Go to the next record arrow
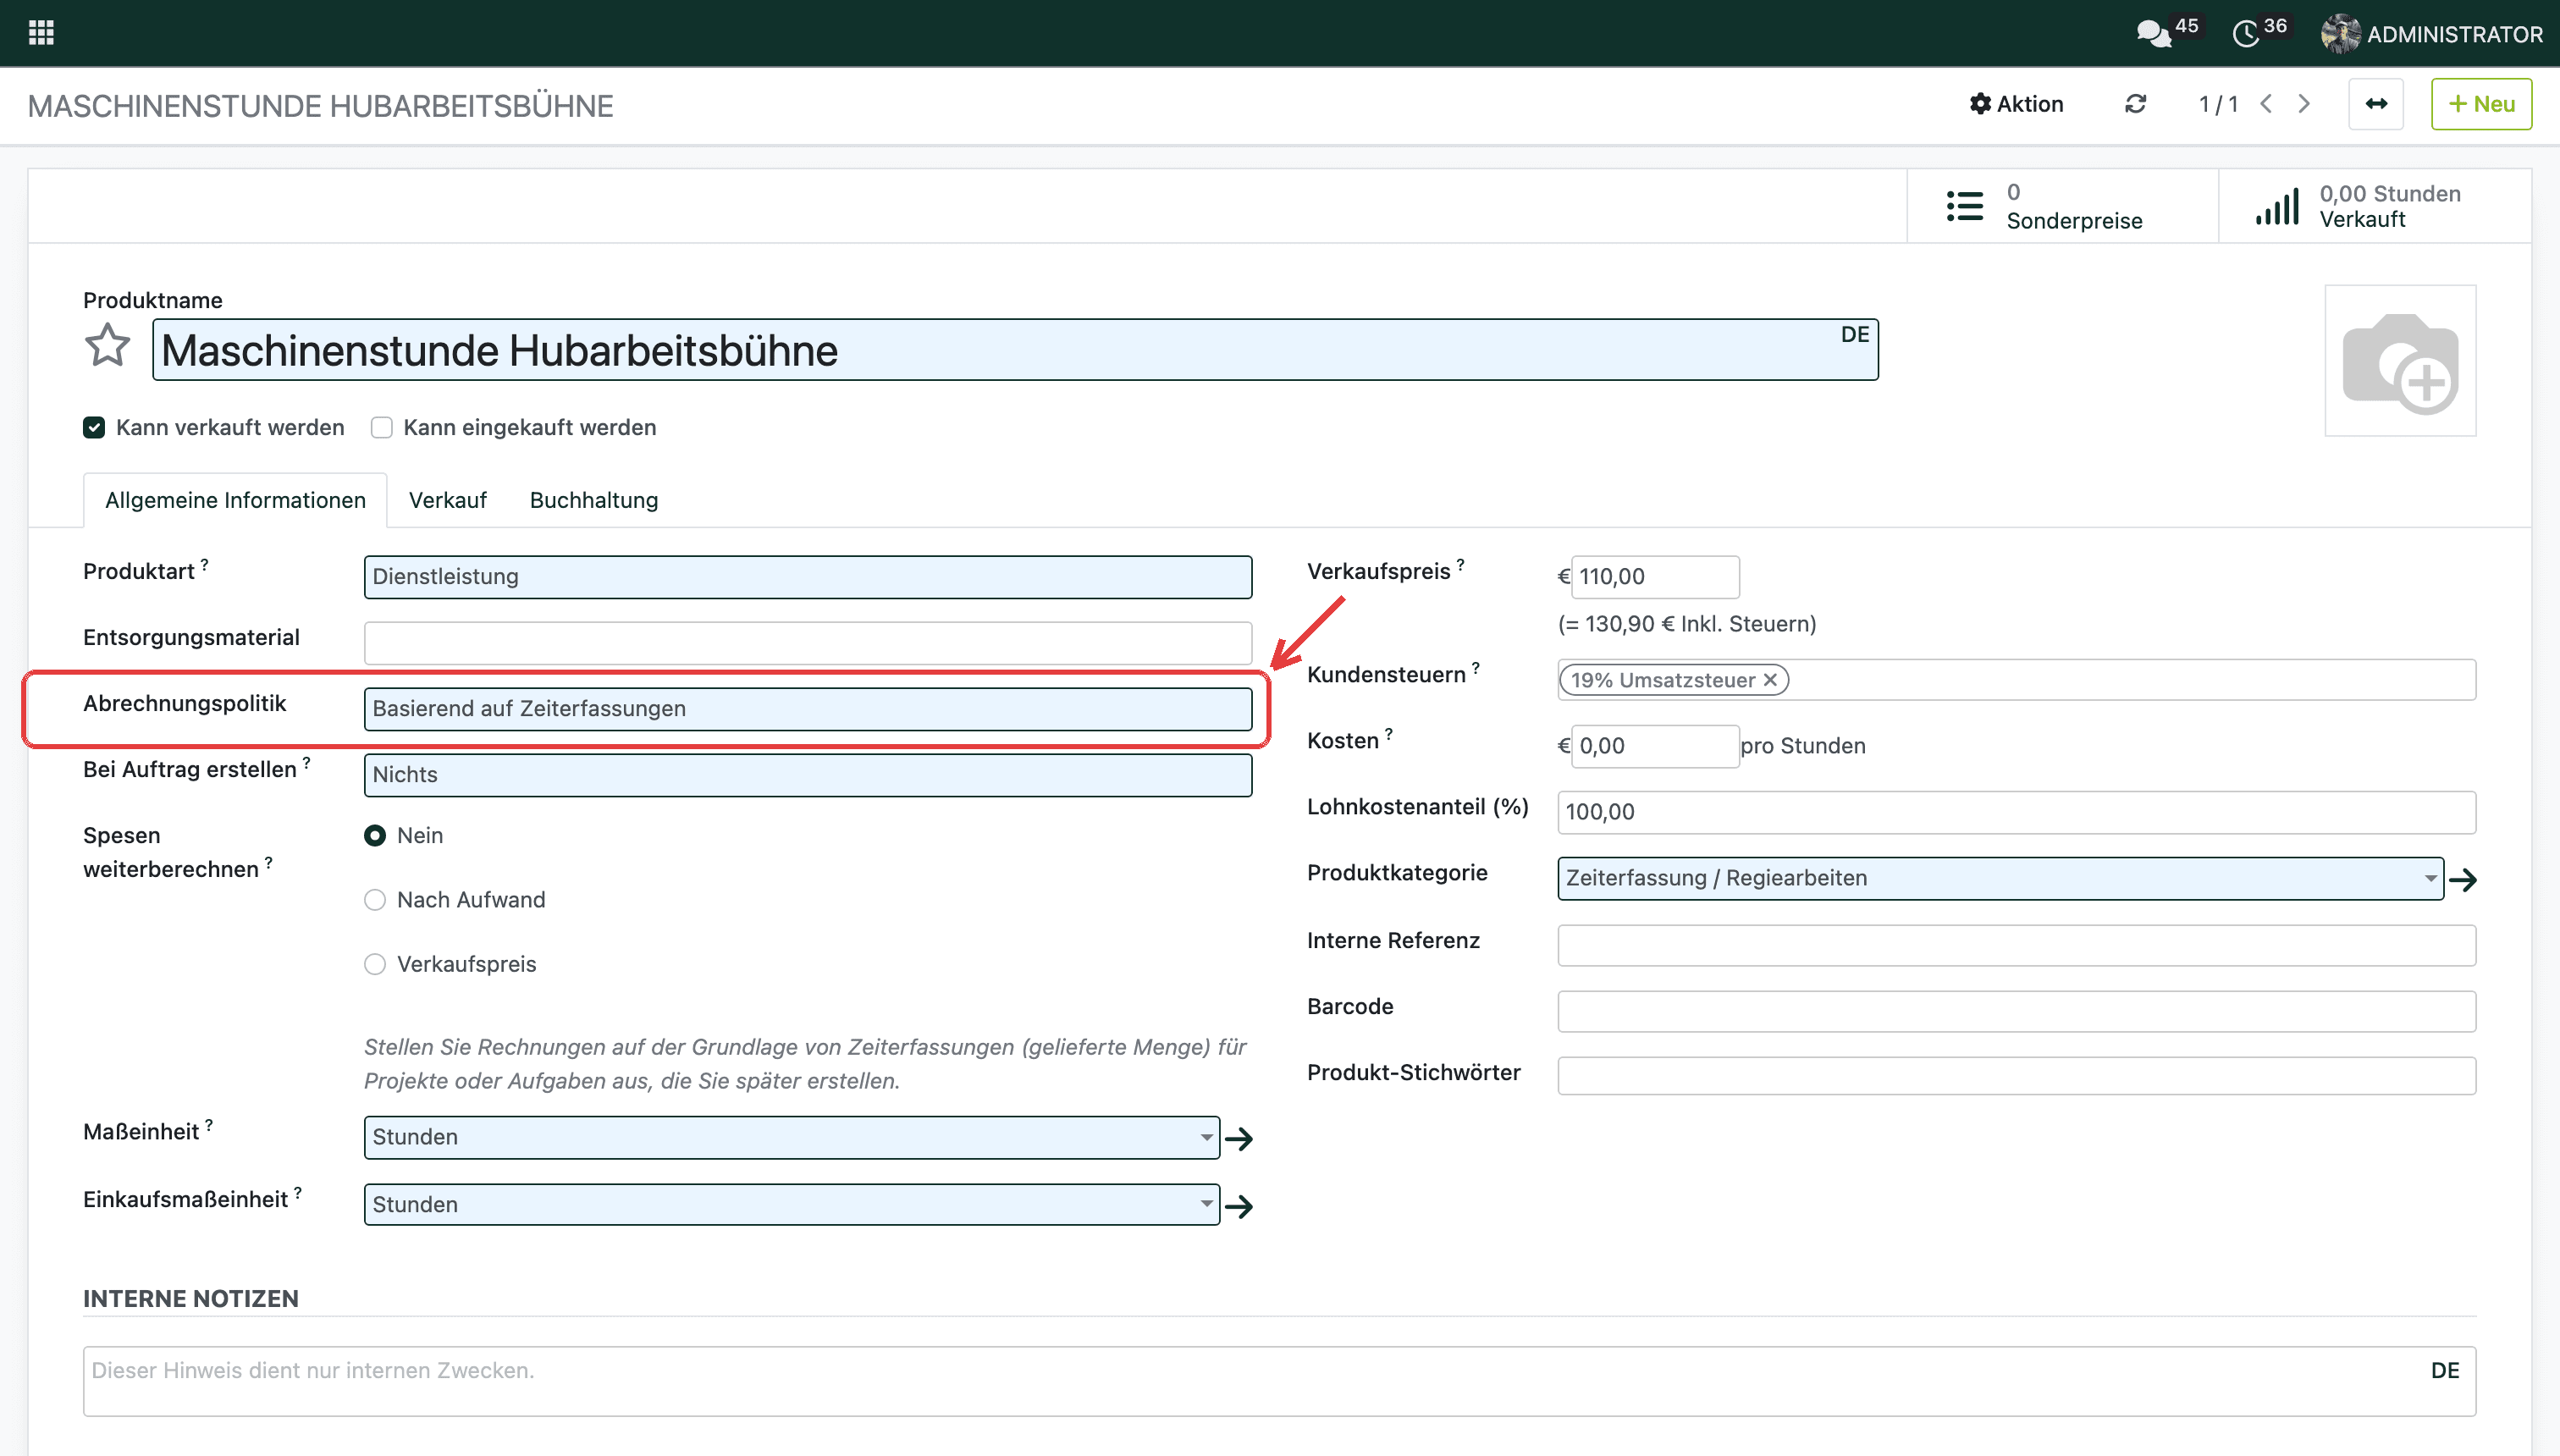Viewport: 2560px width, 1456px height. pos(2304,104)
